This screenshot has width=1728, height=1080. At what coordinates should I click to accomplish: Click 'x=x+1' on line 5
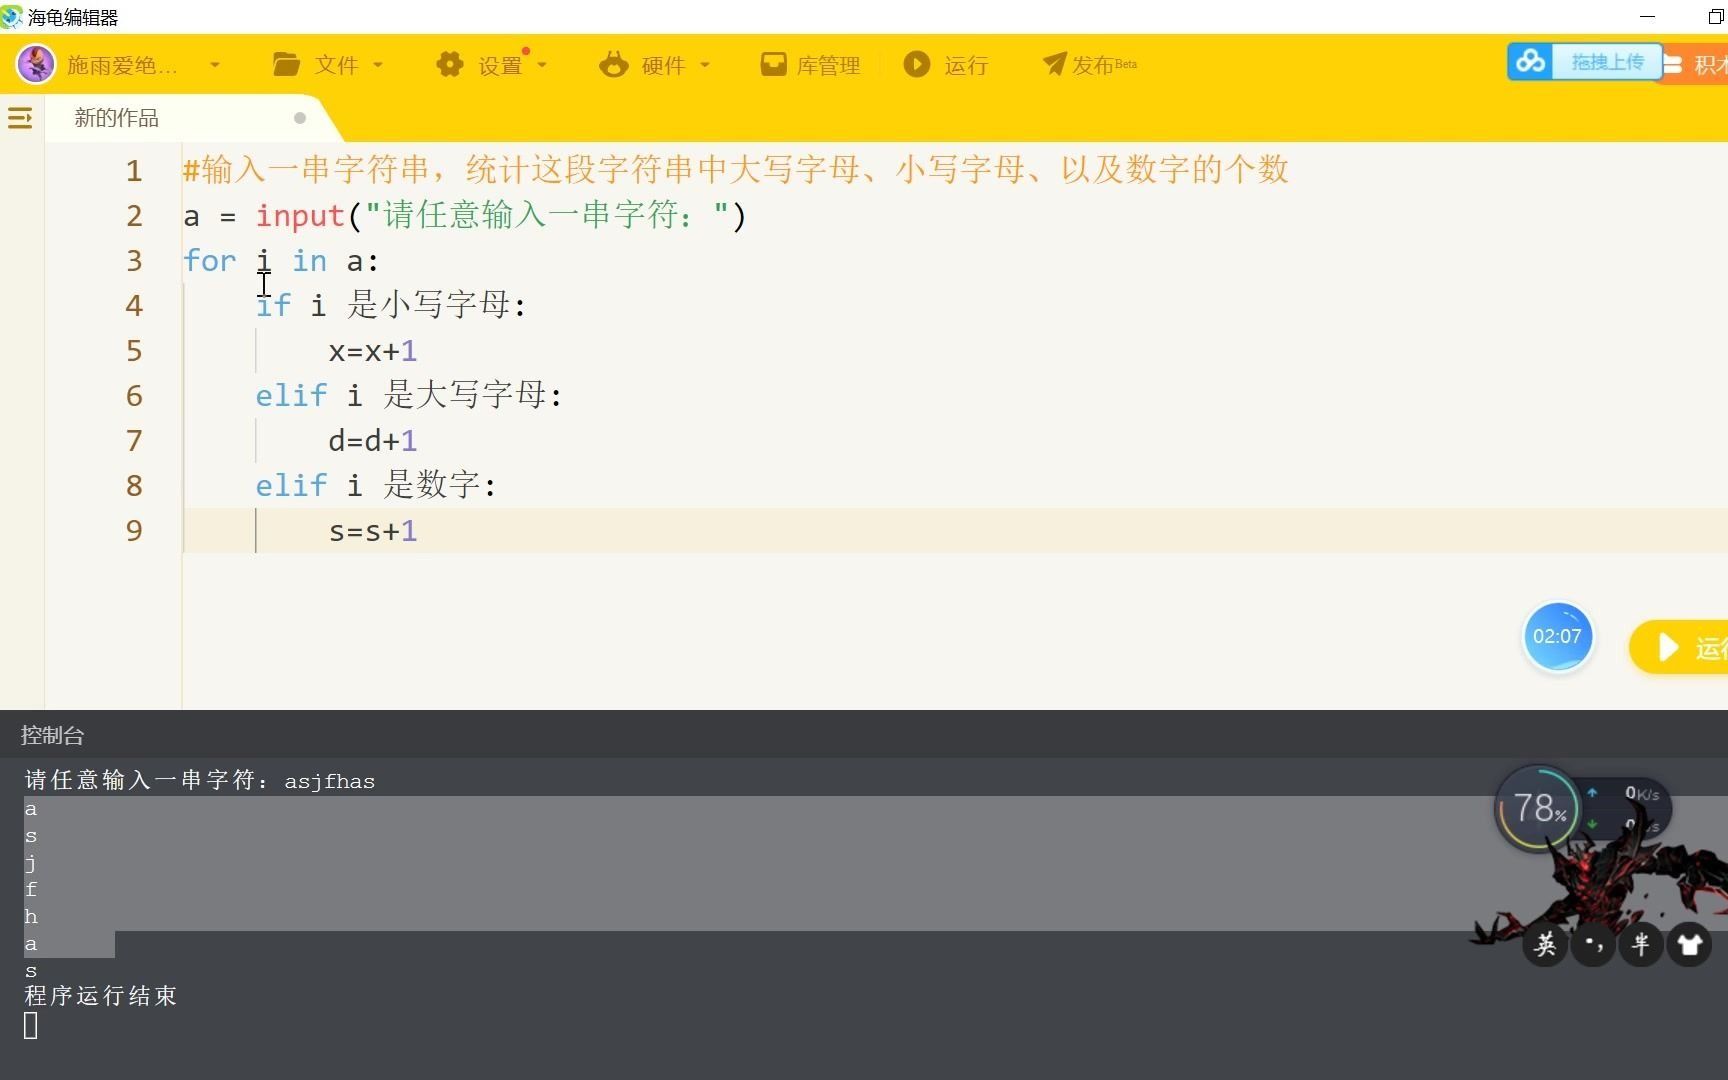373,351
